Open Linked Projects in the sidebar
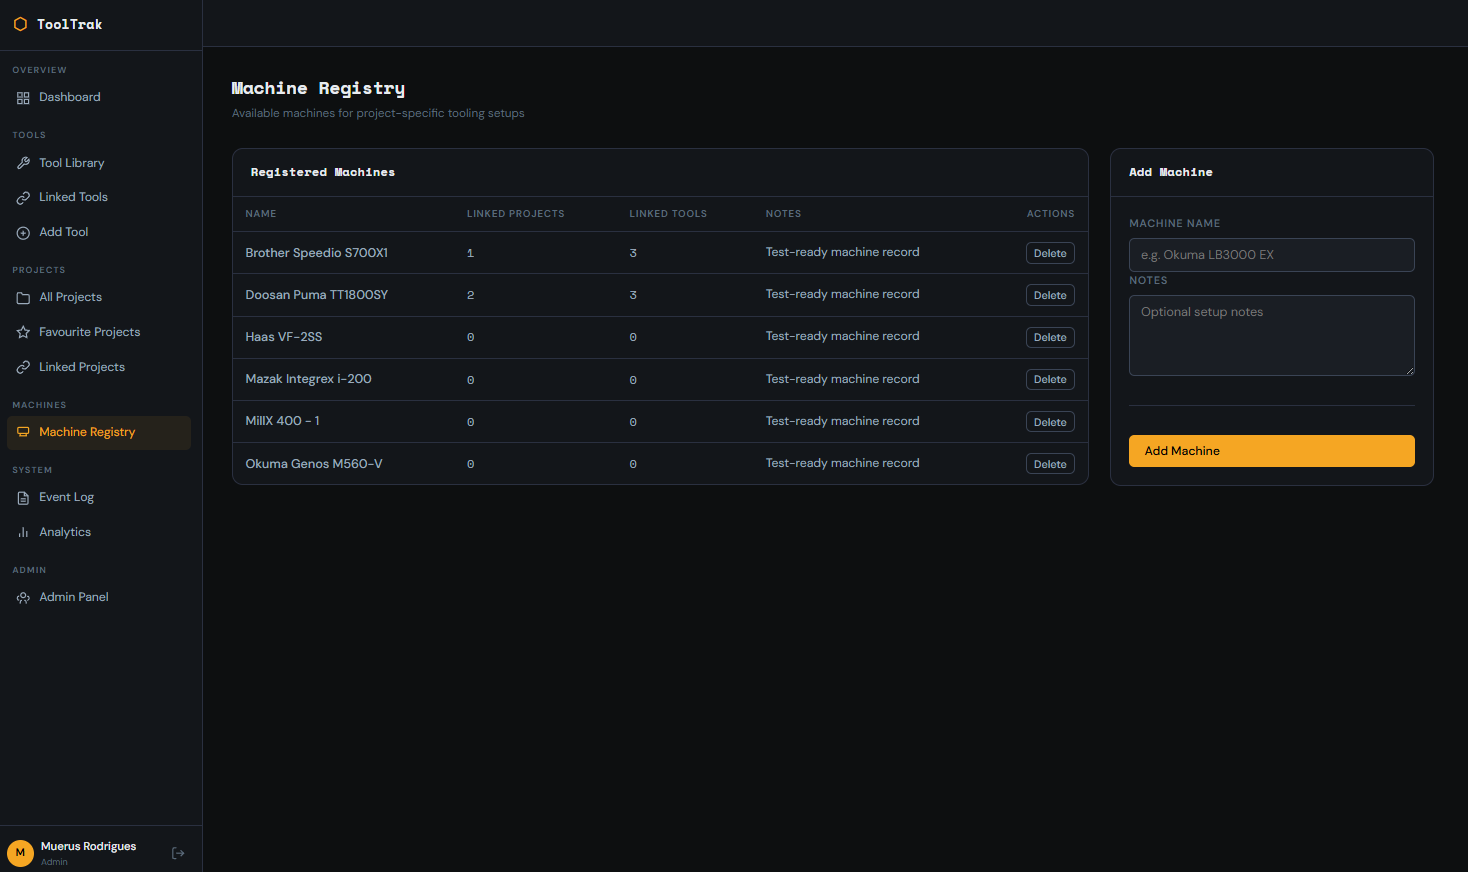The image size is (1468, 872). coord(99,368)
